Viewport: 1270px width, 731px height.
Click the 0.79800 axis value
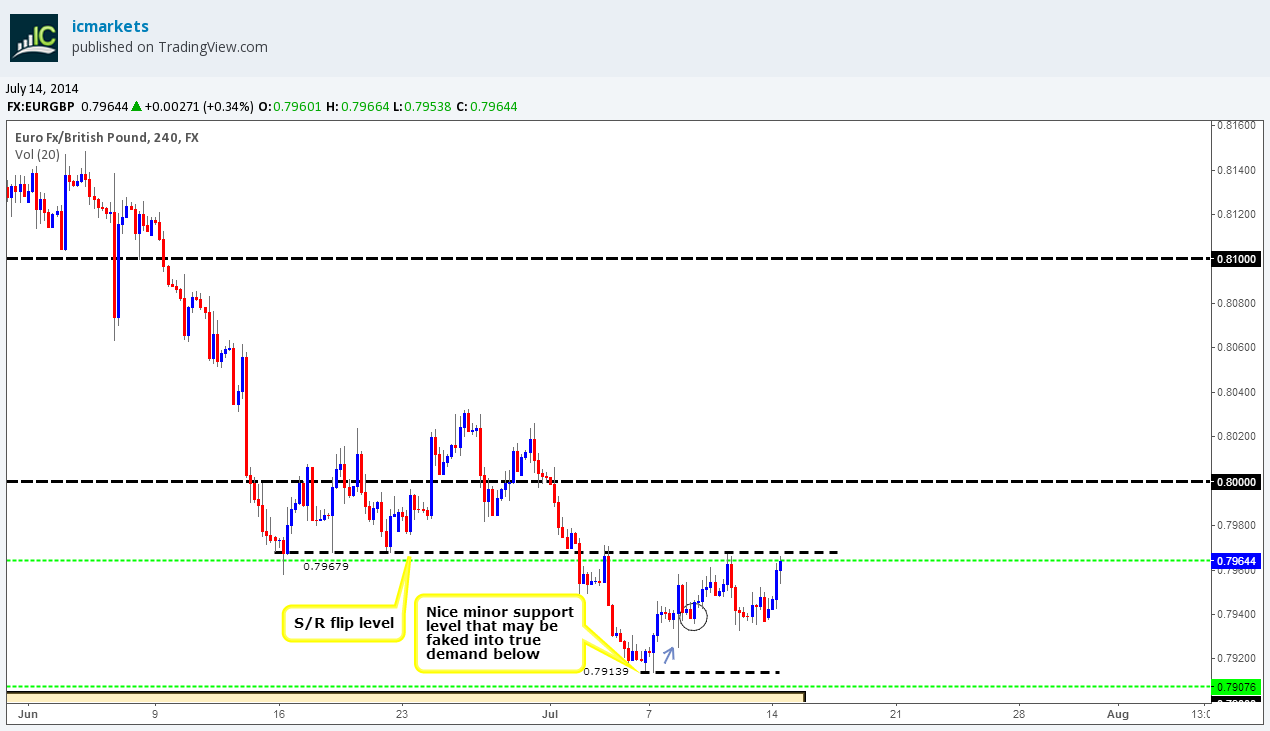(x=1237, y=525)
